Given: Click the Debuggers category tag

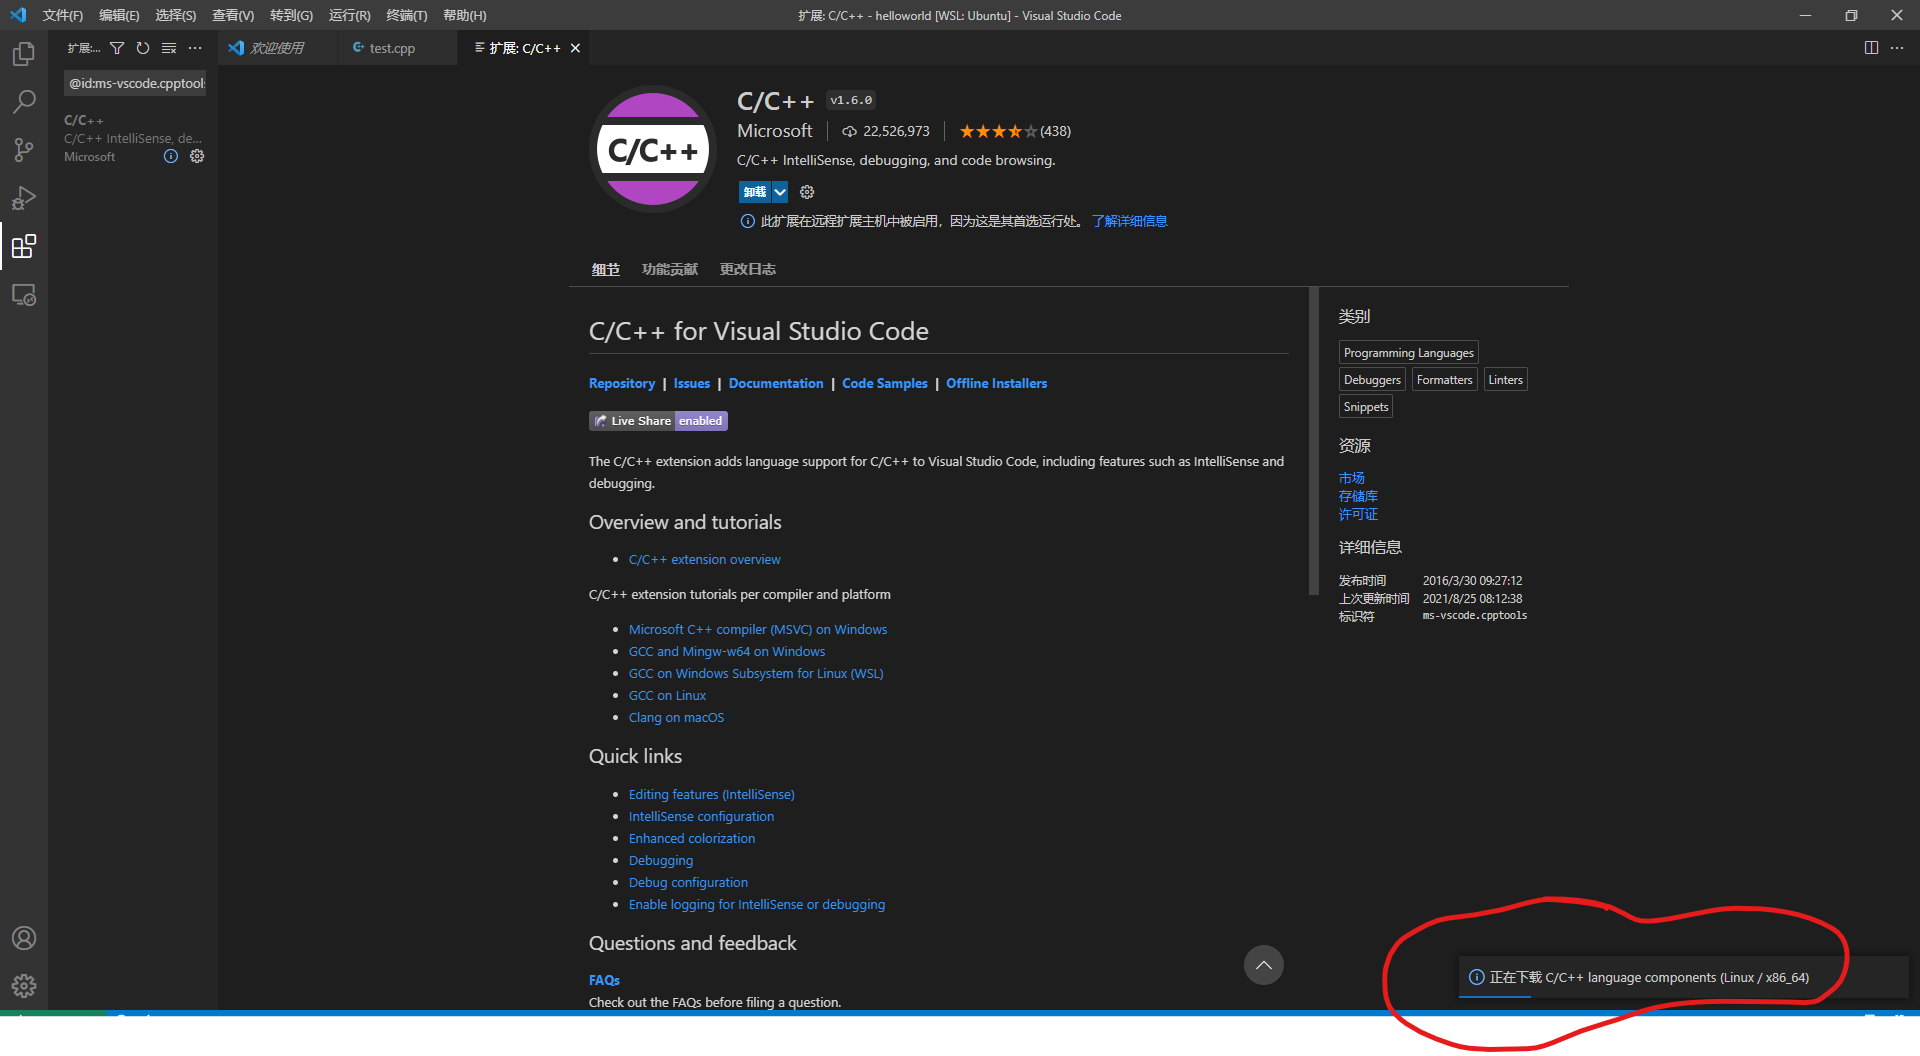Looking at the screenshot, I should tap(1372, 379).
